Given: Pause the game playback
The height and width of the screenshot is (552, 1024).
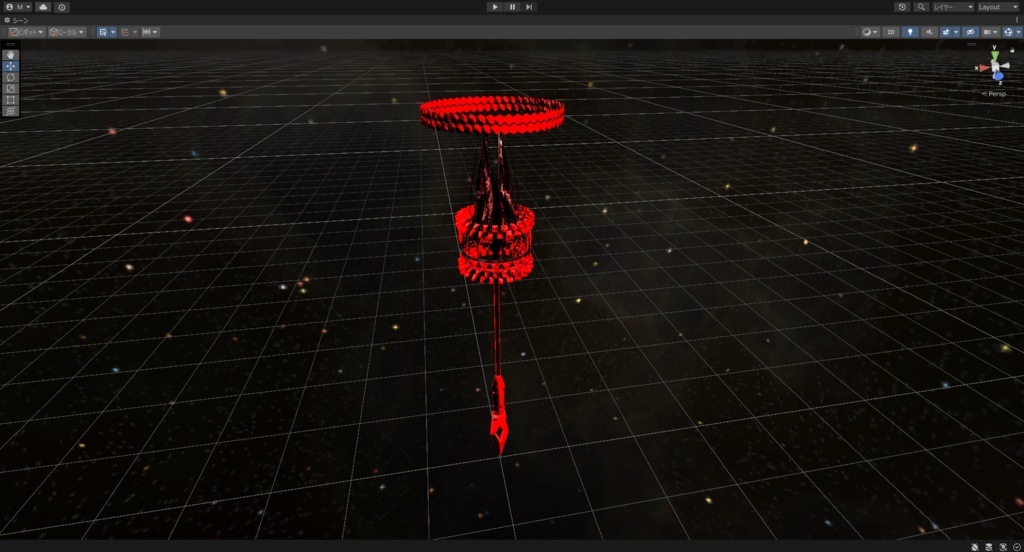Looking at the screenshot, I should (x=512, y=7).
